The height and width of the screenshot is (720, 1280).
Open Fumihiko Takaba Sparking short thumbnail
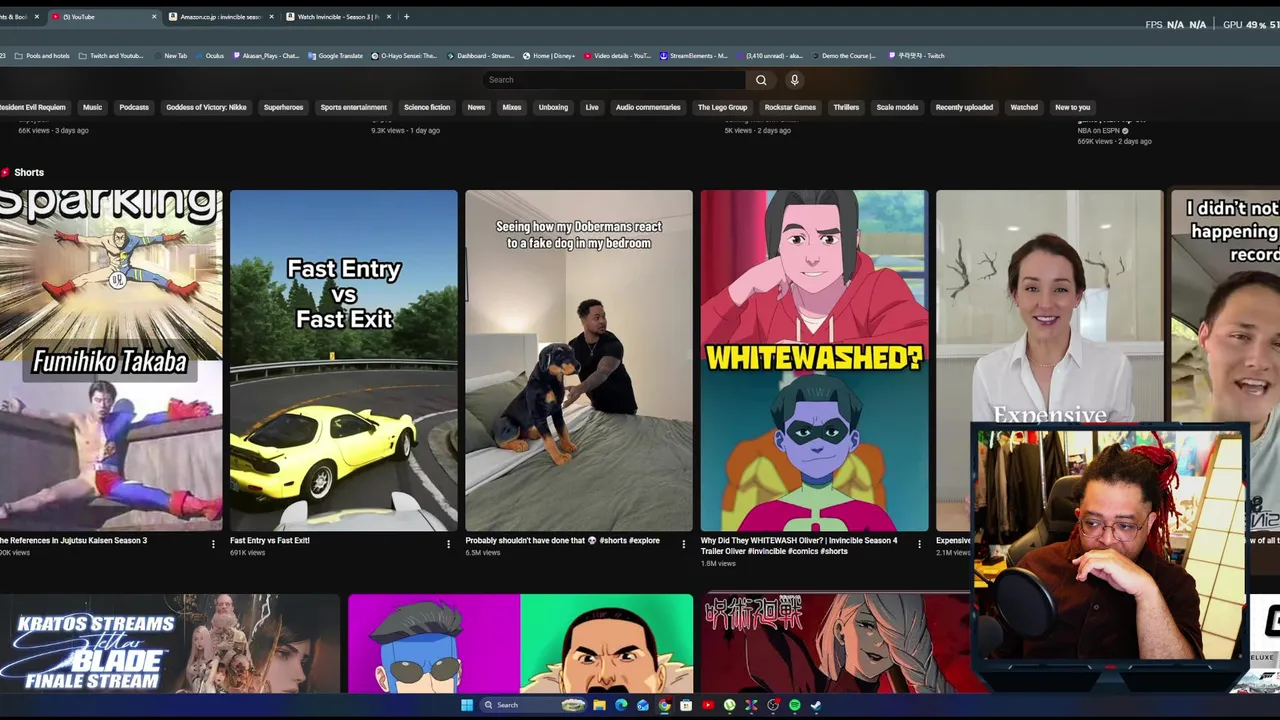[111, 360]
